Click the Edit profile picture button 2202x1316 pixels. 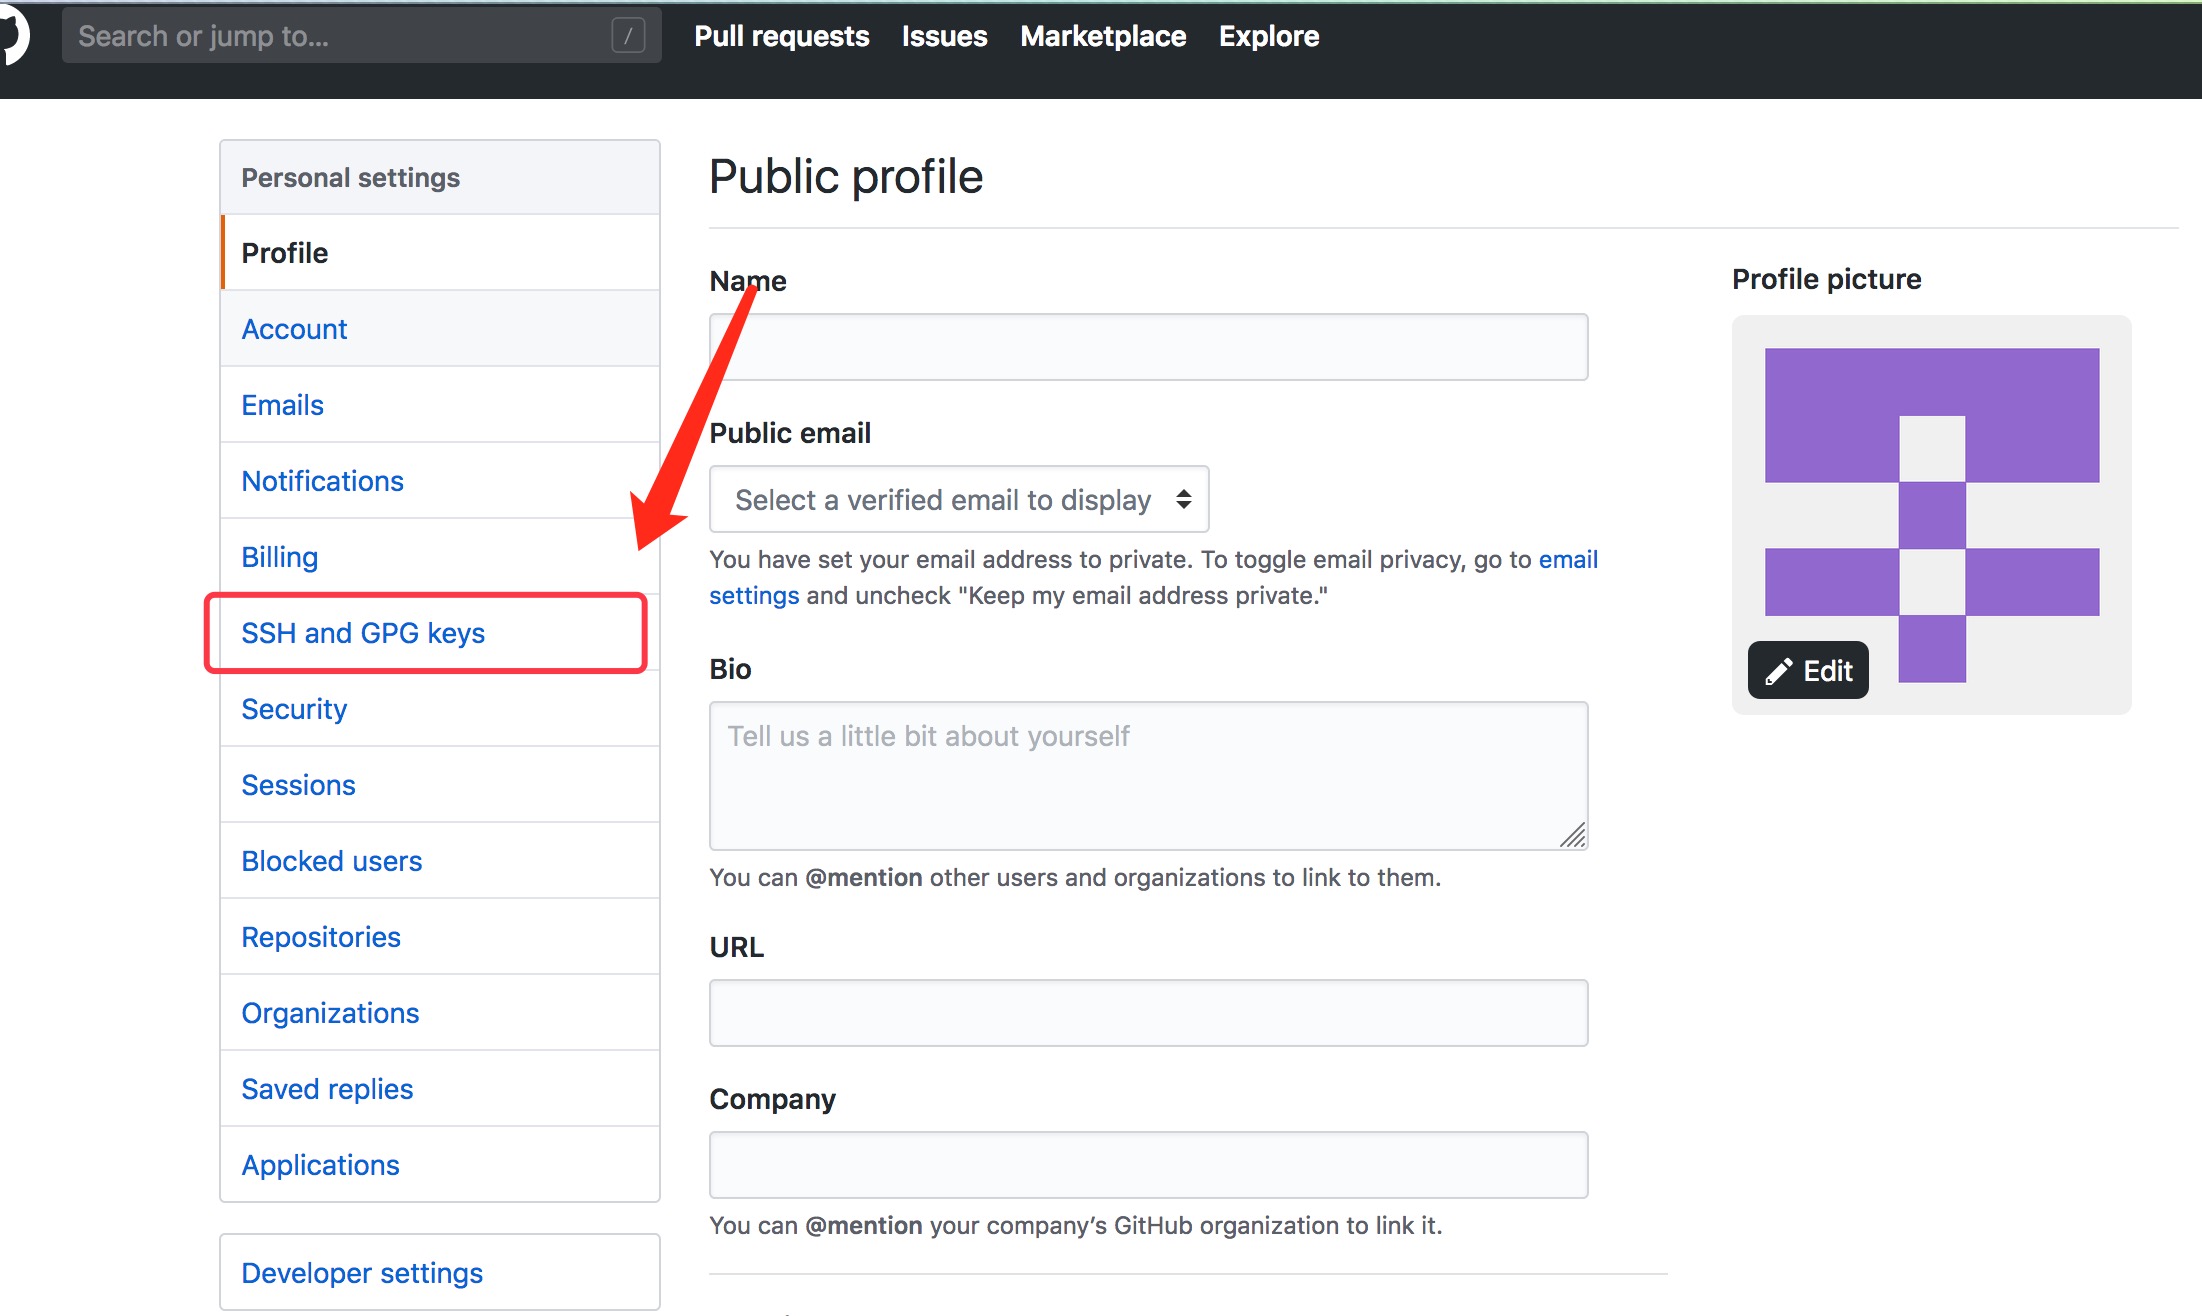click(1808, 670)
